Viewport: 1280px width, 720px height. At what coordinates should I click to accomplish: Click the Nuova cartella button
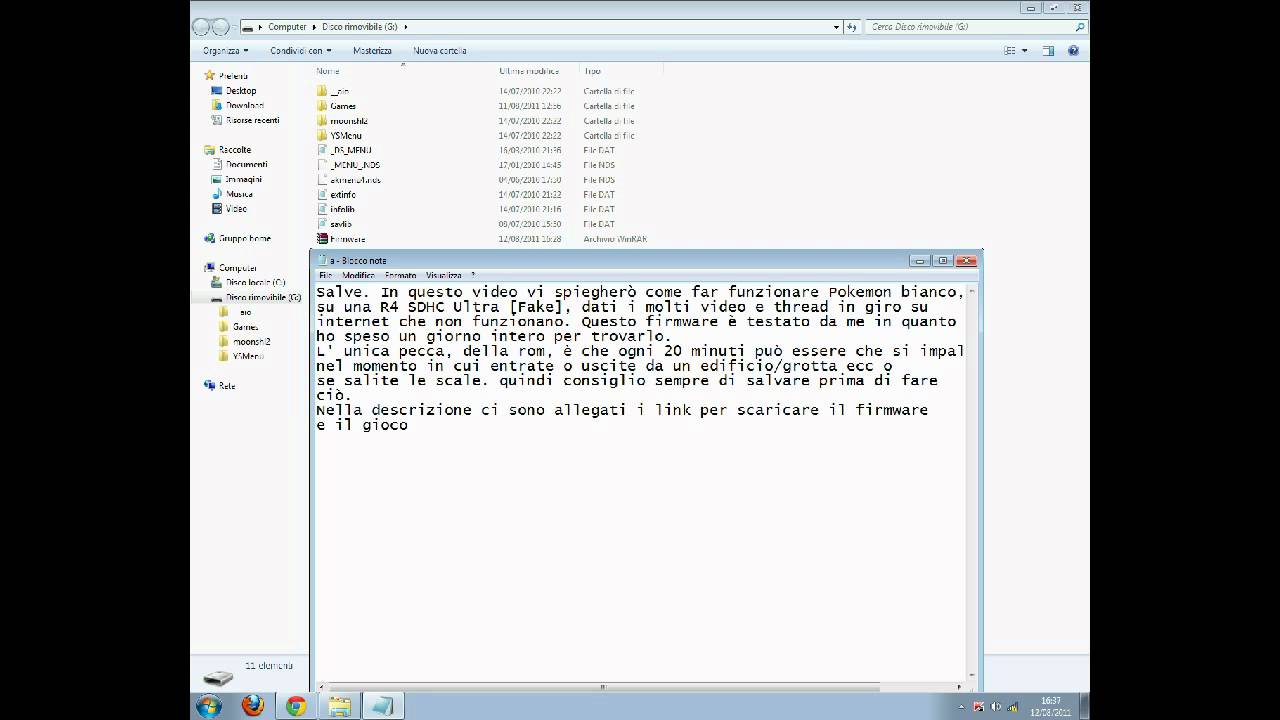click(440, 50)
